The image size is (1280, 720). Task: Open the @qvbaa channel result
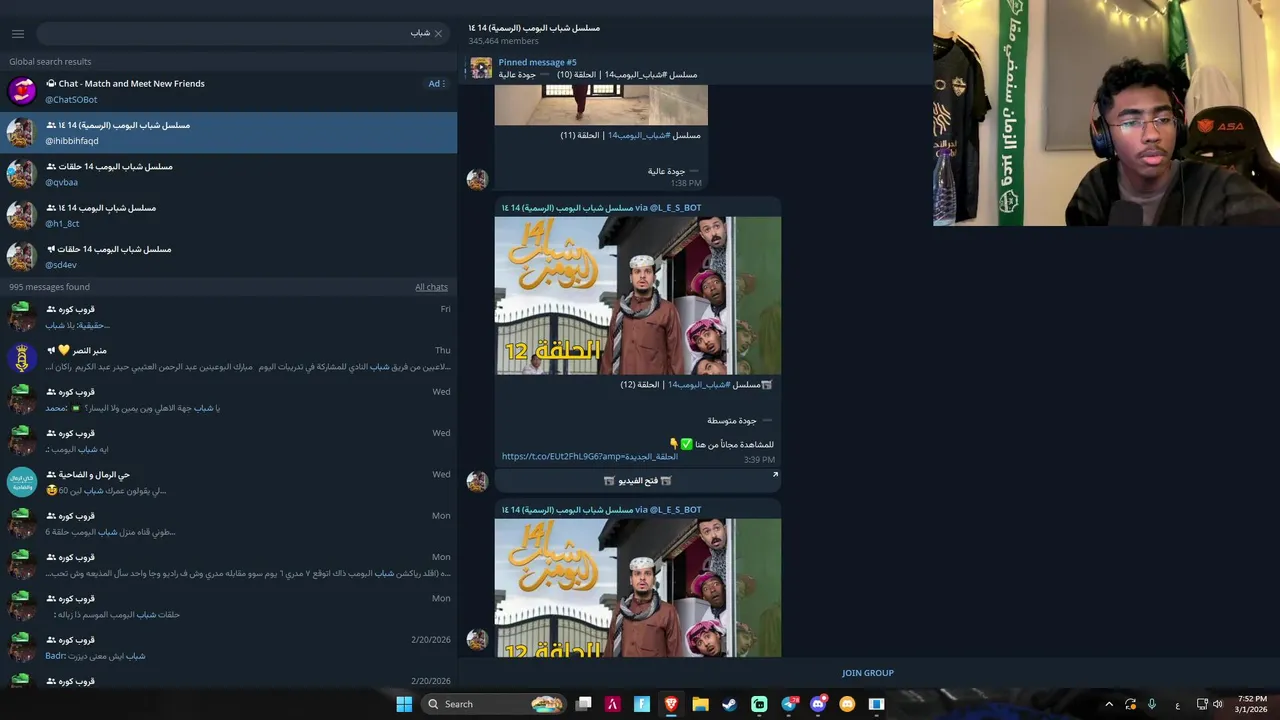click(x=228, y=174)
